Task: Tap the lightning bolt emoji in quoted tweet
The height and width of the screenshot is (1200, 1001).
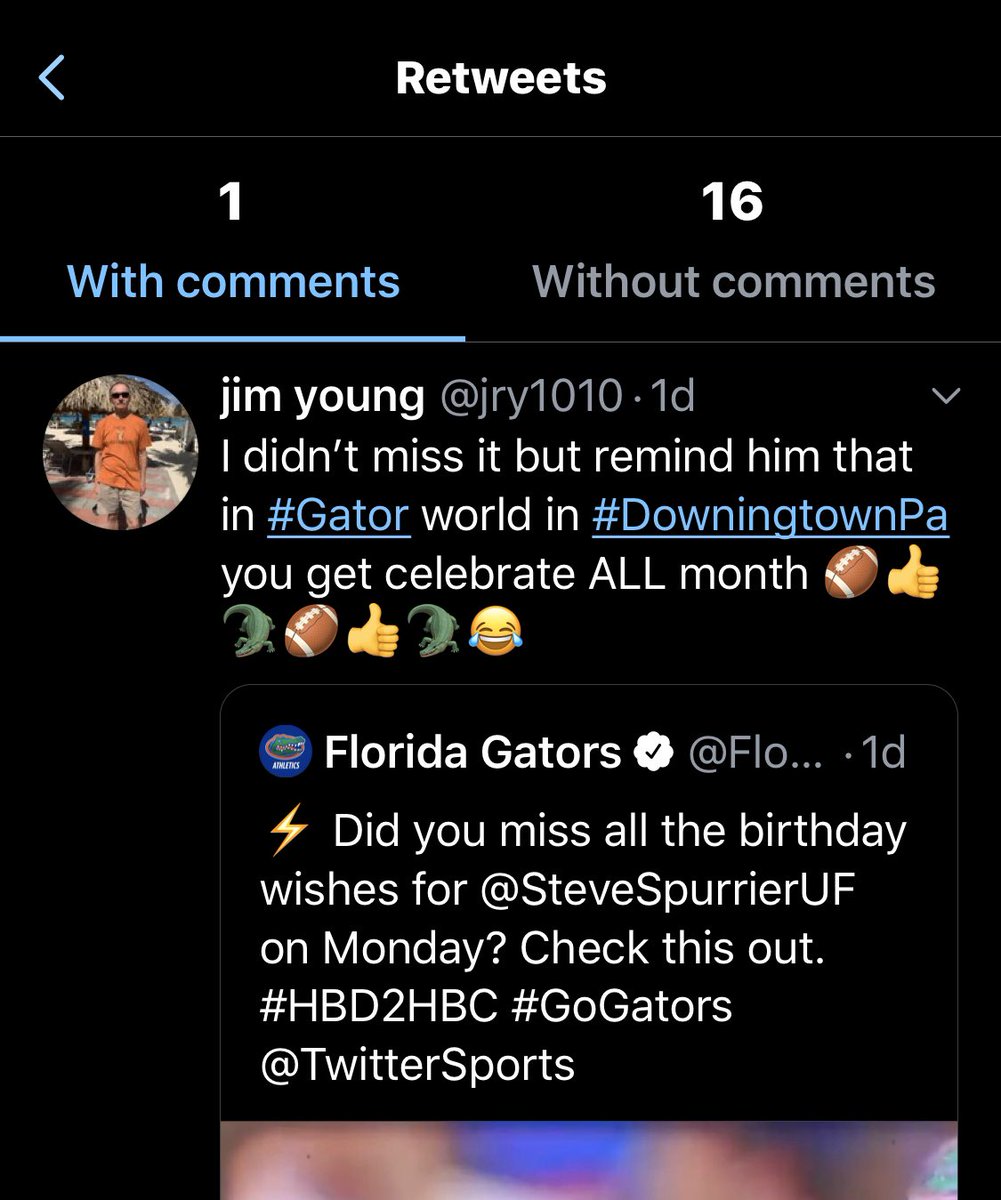Action: [288, 832]
